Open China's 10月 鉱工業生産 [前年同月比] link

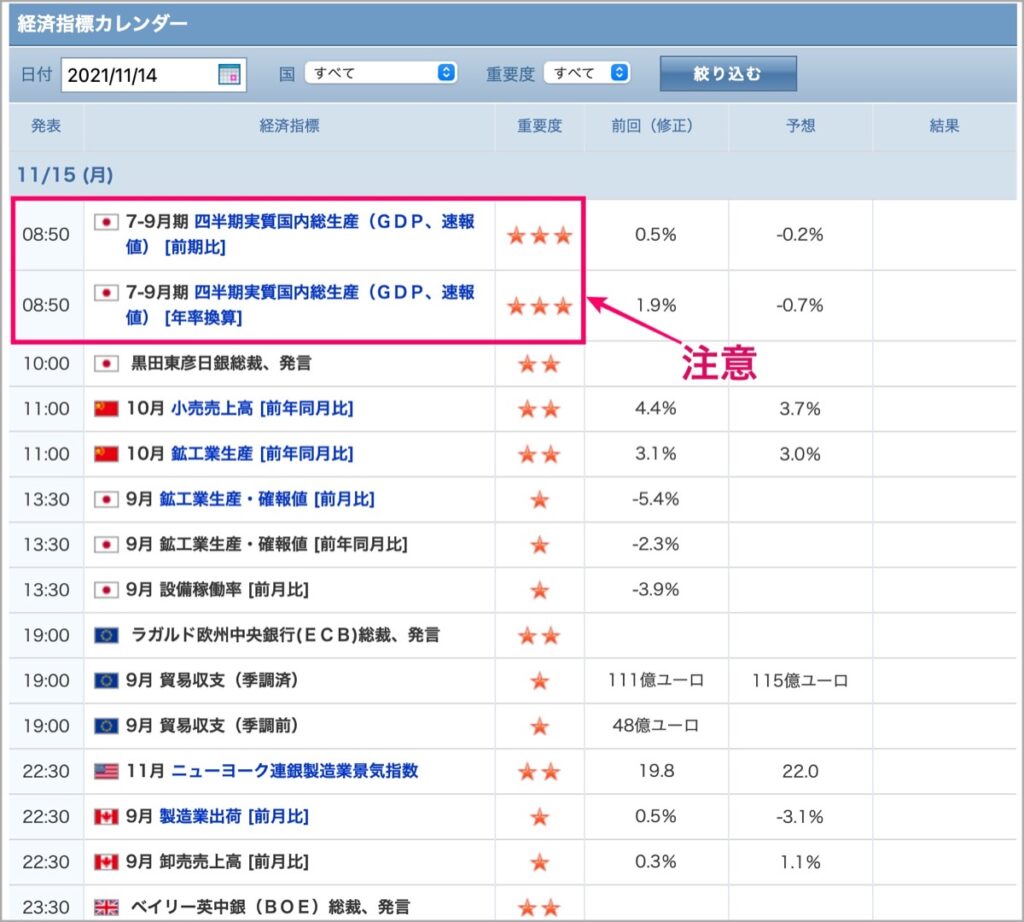point(262,453)
